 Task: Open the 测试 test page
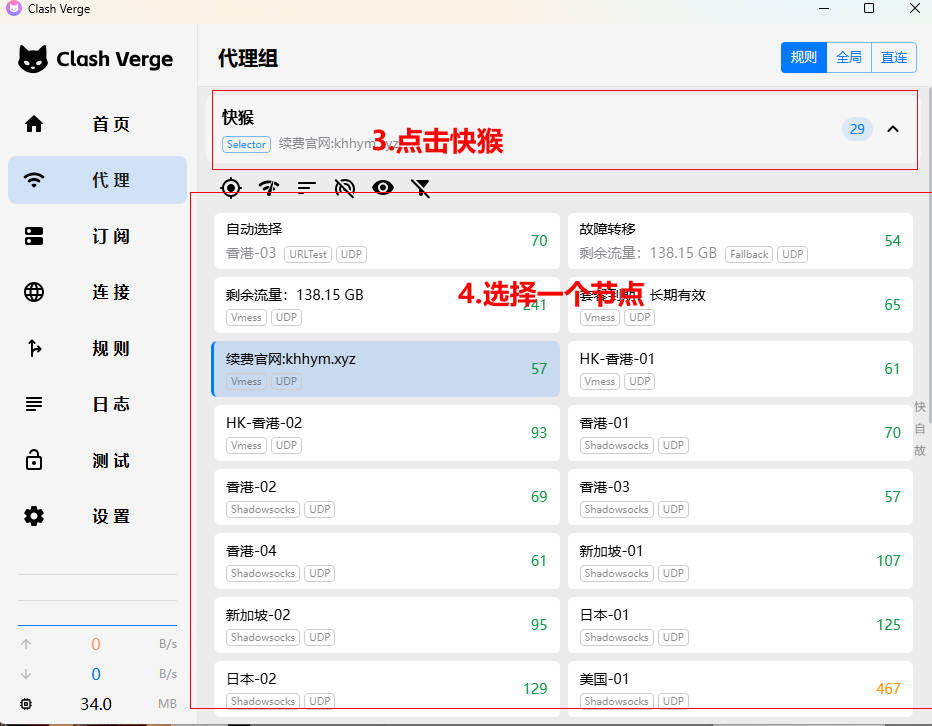click(x=97, y=460)
